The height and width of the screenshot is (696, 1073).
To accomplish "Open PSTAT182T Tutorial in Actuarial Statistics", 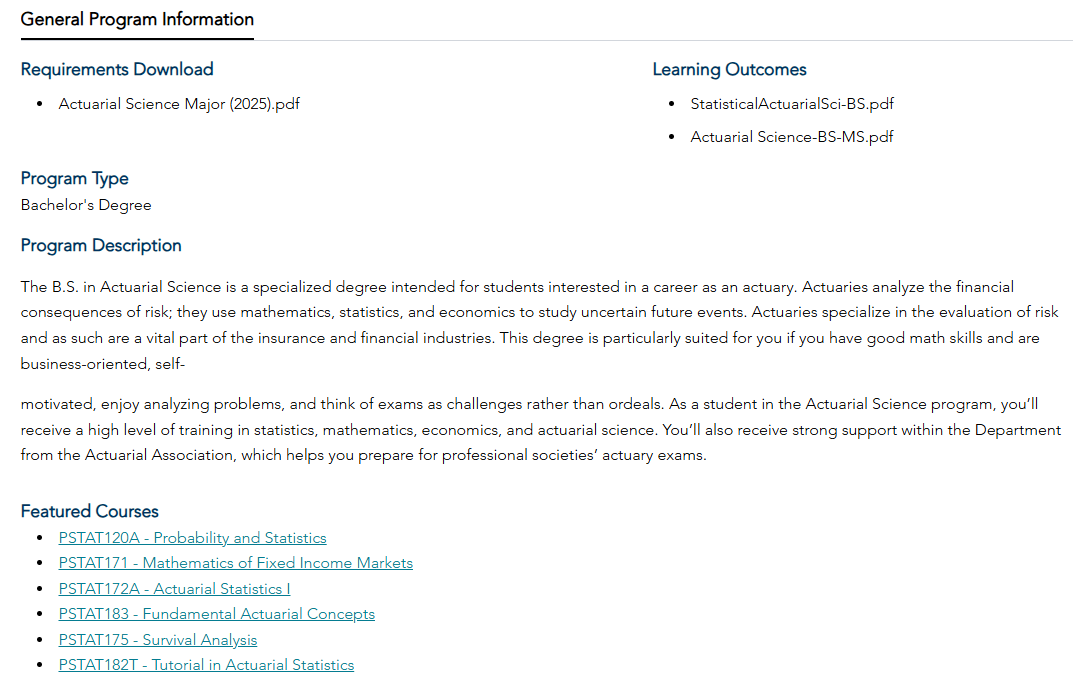I will pos(206,665).
